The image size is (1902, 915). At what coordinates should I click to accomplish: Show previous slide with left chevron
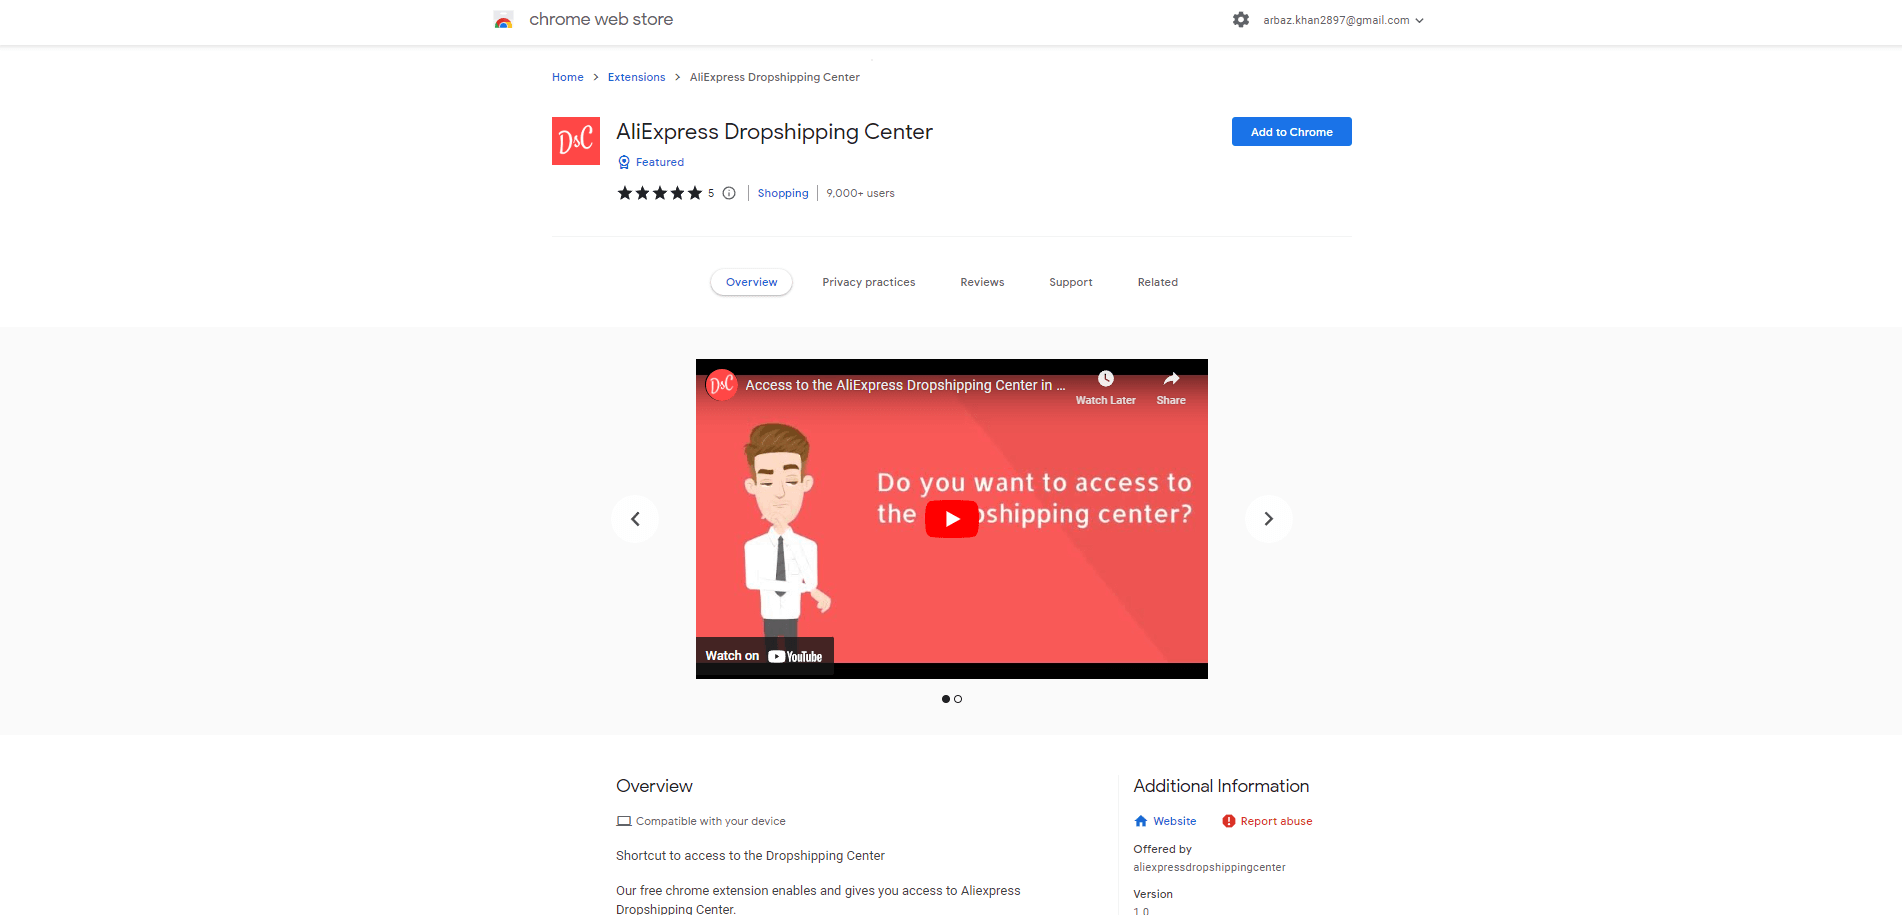(x=635, y=519)
